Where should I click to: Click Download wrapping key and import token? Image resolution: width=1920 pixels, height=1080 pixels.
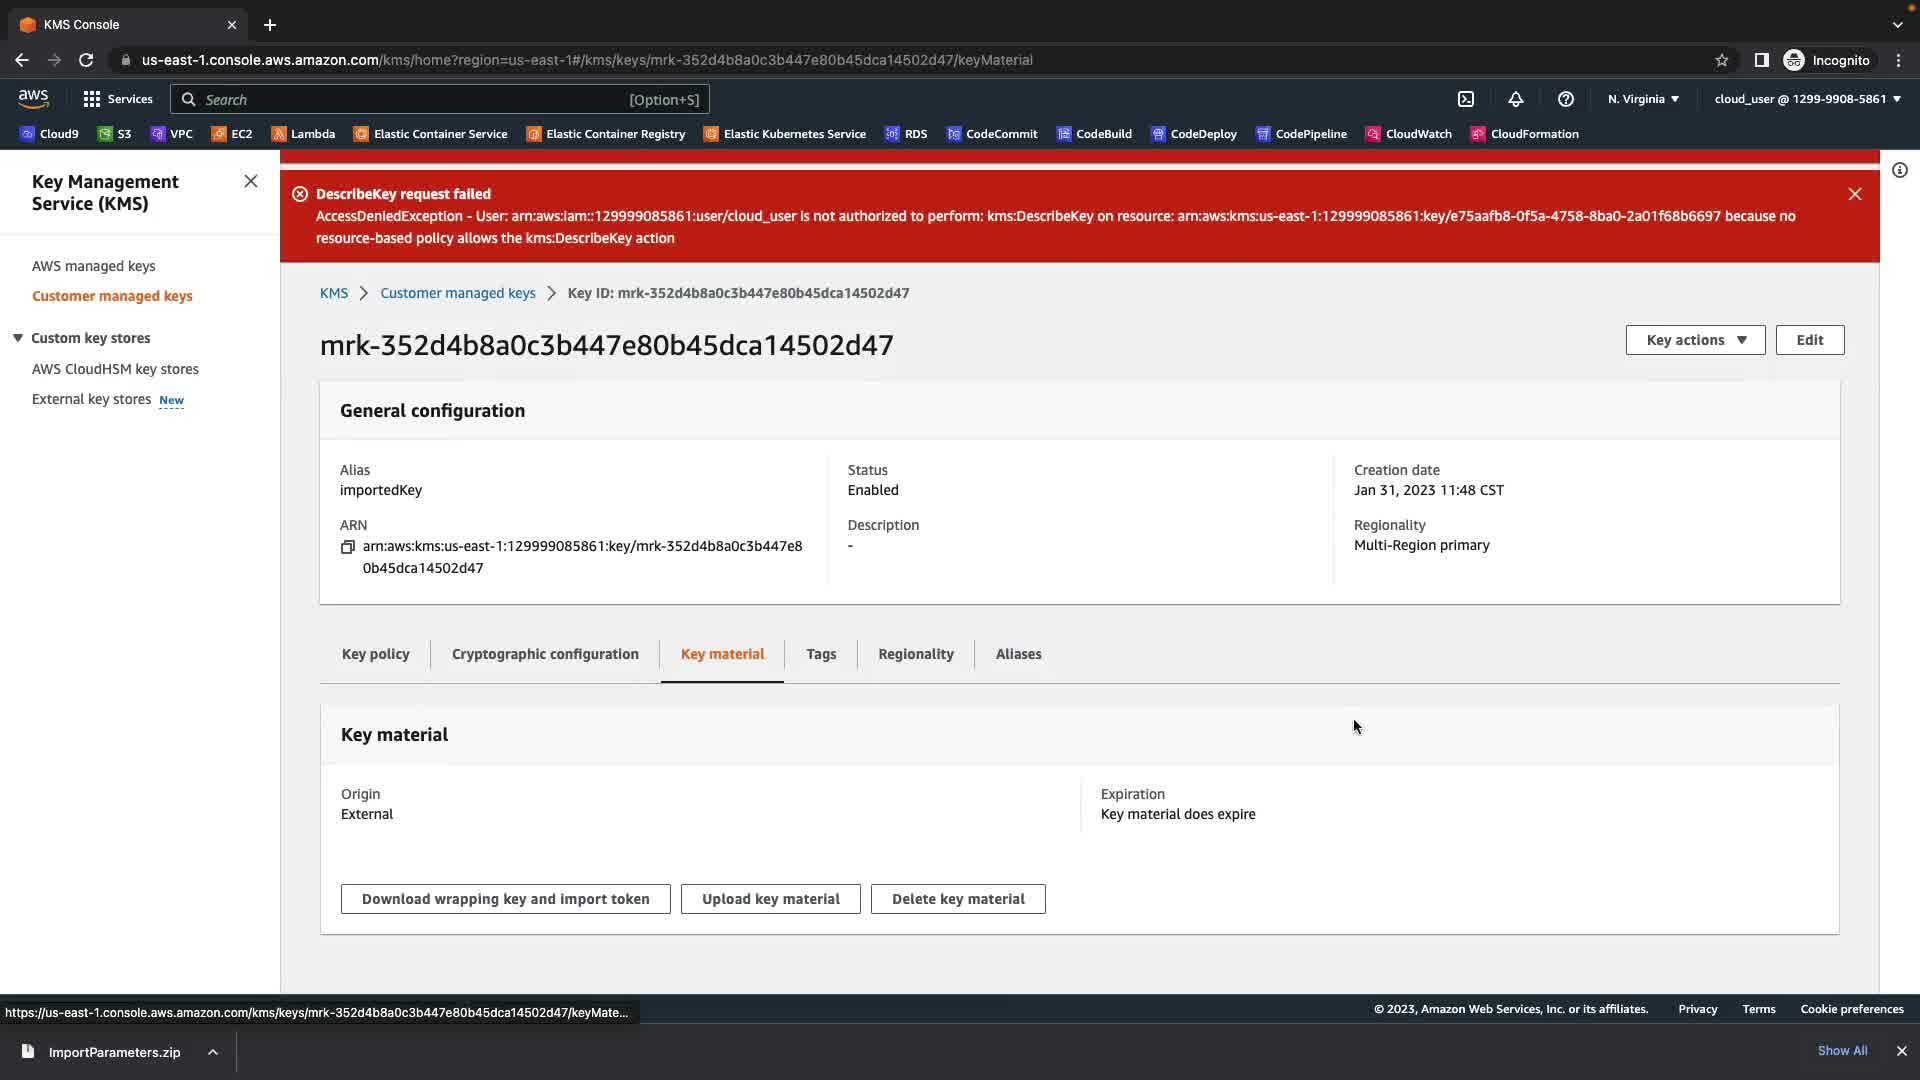coord(505,899)
